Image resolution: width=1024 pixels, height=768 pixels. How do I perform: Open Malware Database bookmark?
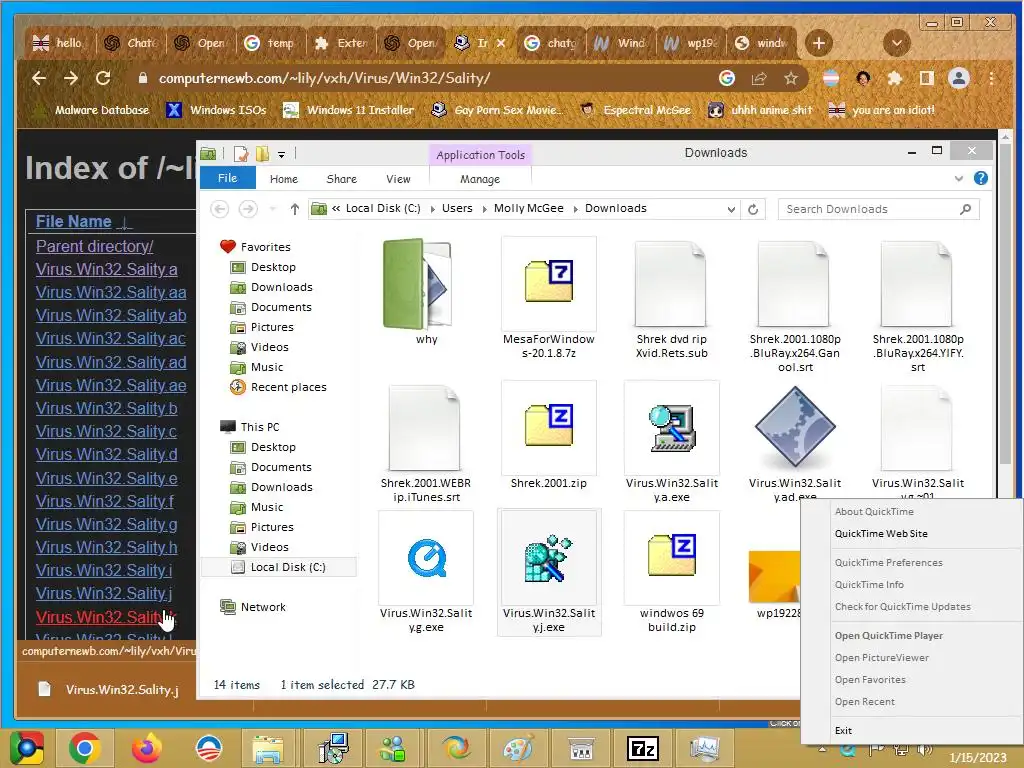click(91, 110)
